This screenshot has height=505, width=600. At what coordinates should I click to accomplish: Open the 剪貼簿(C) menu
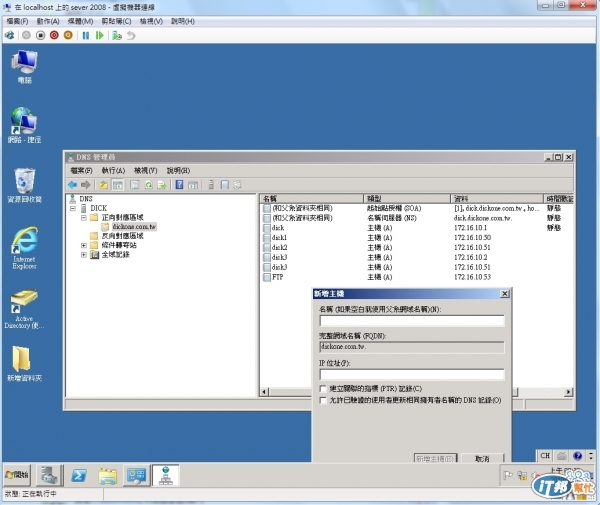click(116, 21)
